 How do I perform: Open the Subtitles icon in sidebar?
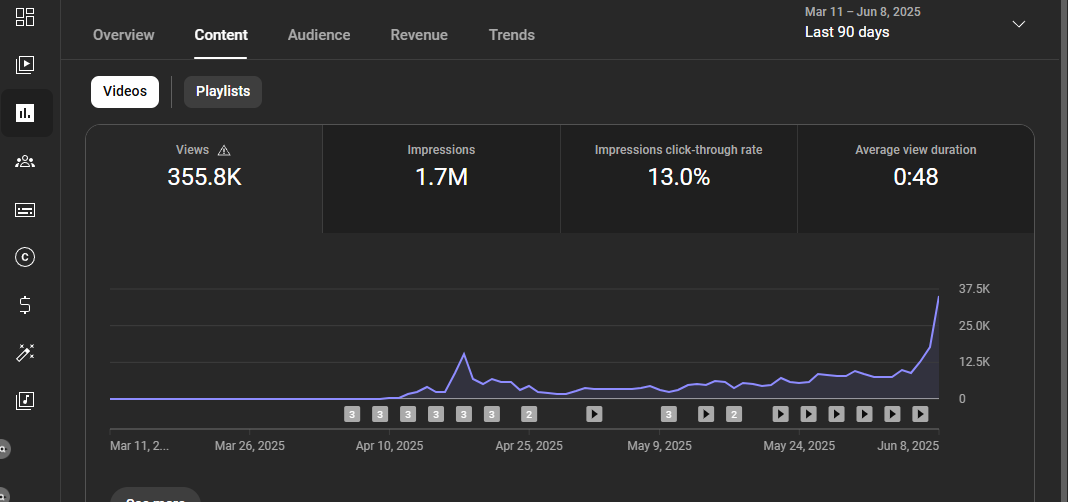[26, 210]
